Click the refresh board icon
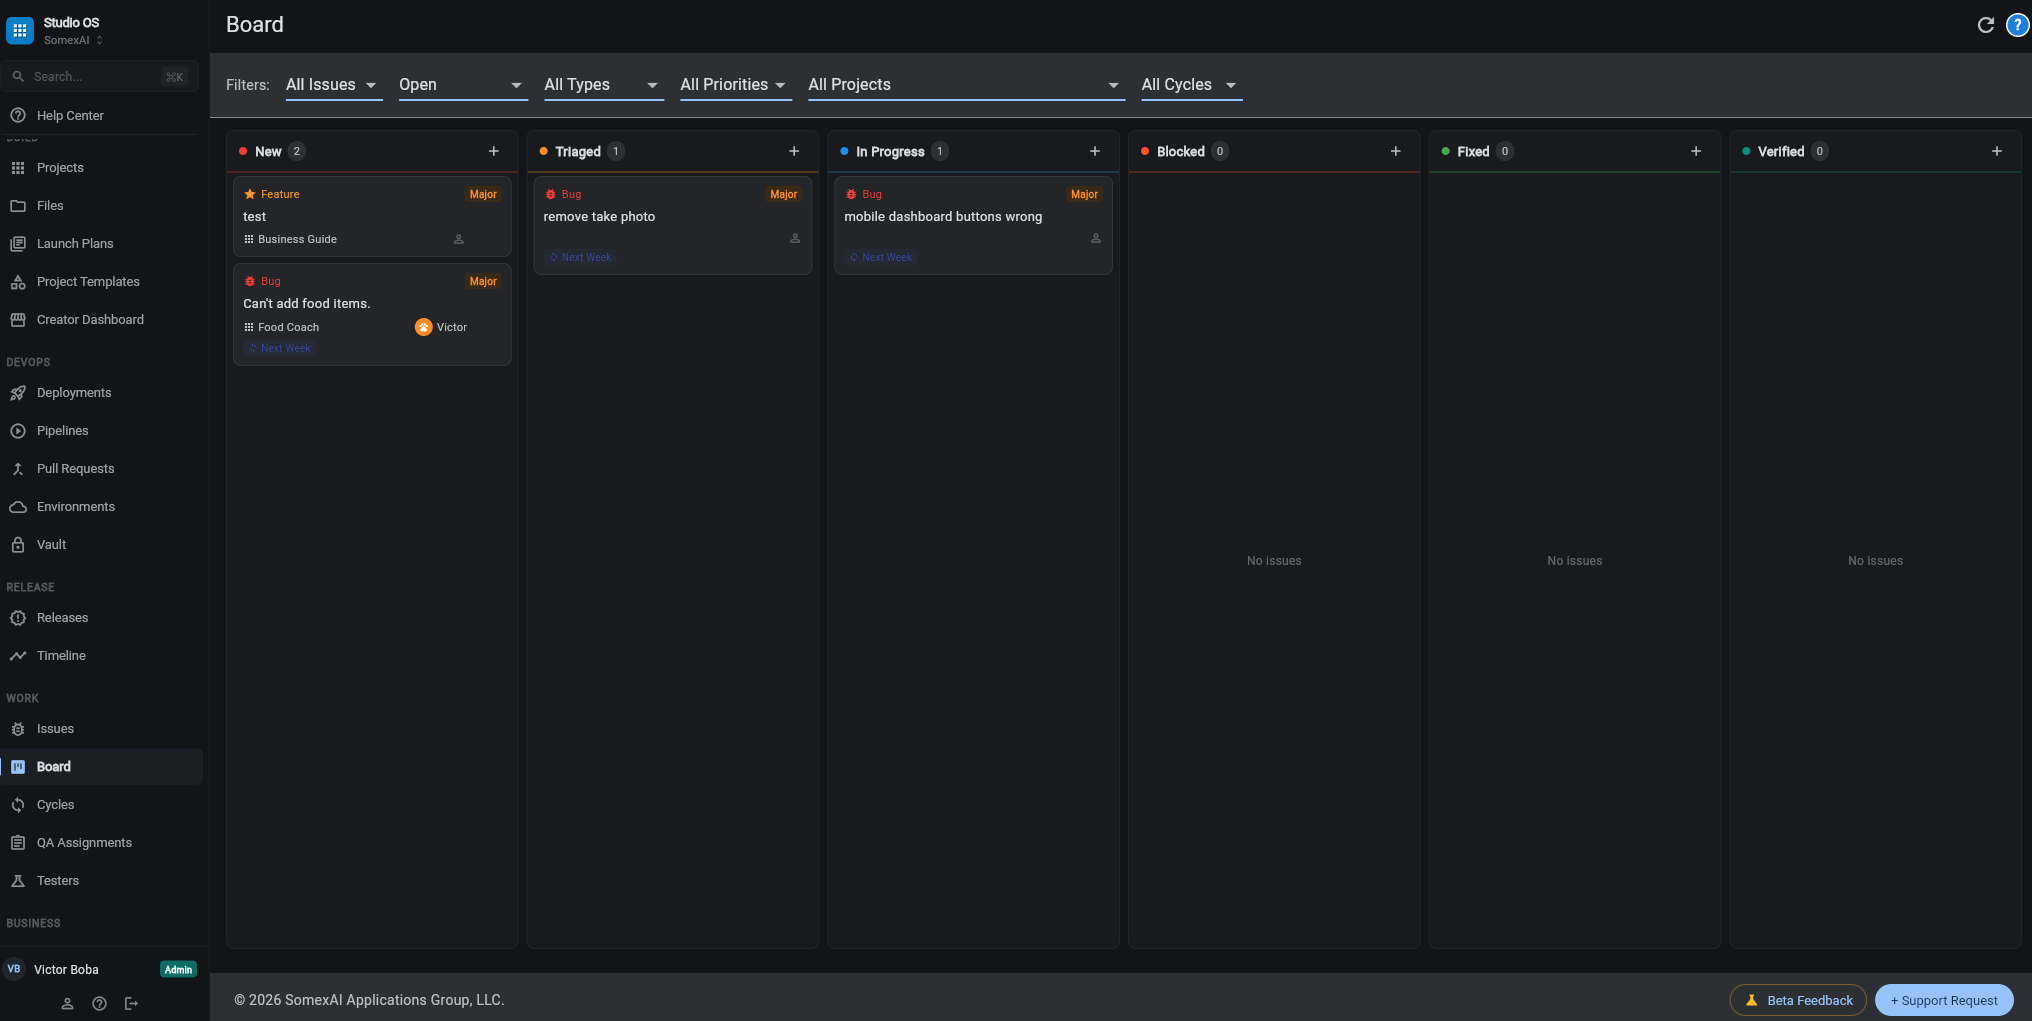The width and height of the screenshot is (2032, 1021). pyautogui.click(x=1986, y=25)
